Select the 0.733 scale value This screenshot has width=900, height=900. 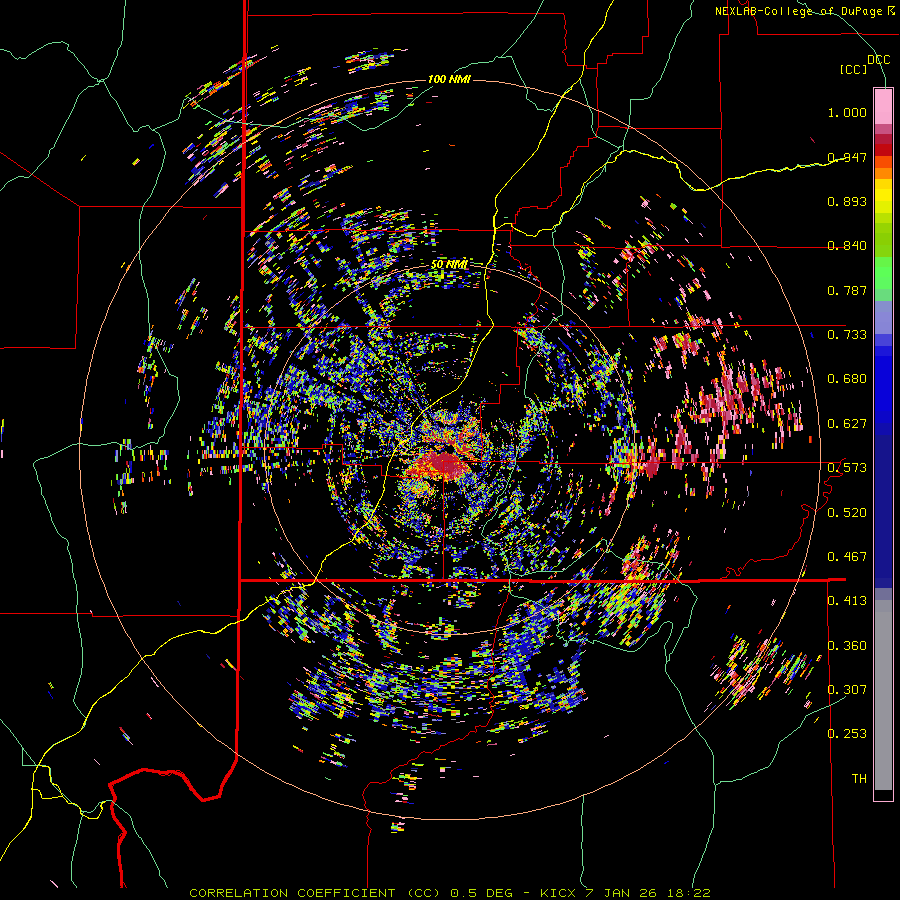(847, 335)
